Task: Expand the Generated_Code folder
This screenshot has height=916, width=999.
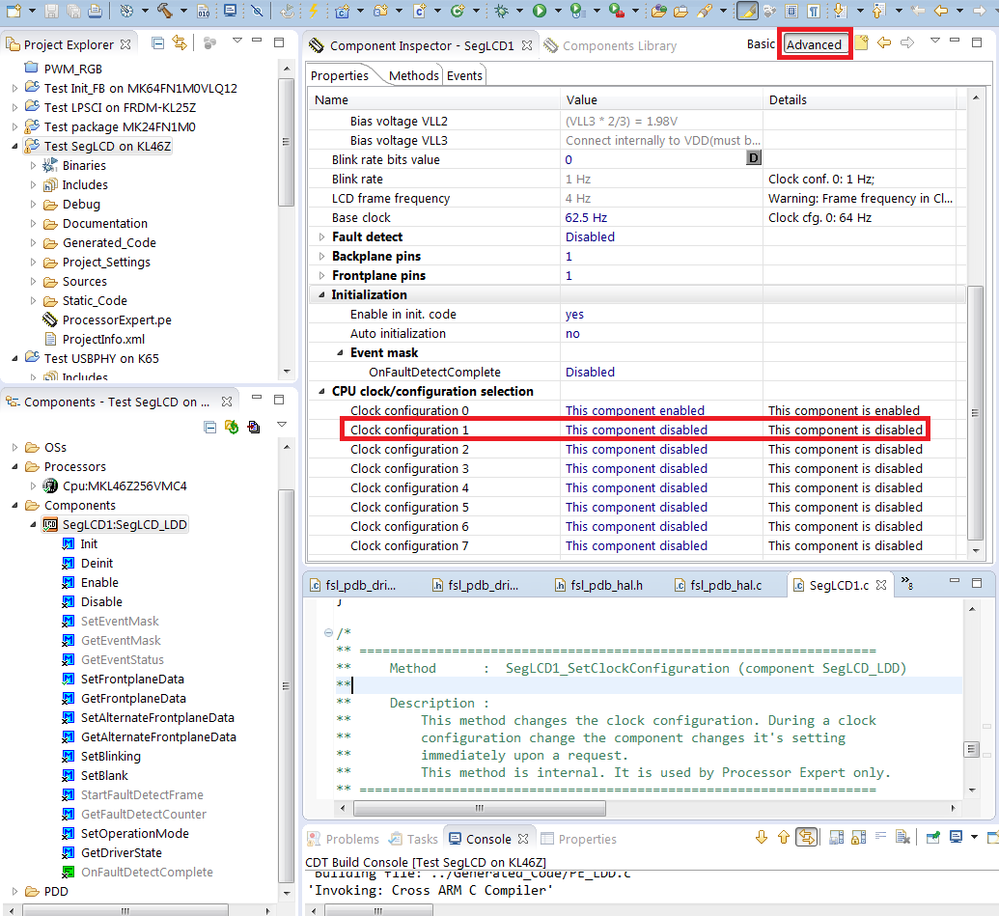Action: coord(33,243)
